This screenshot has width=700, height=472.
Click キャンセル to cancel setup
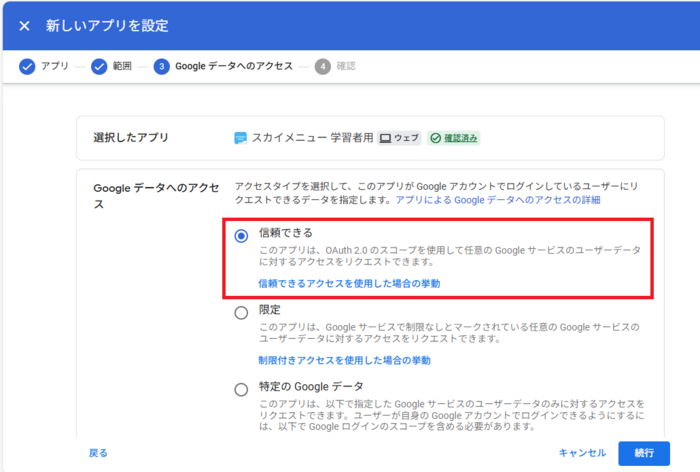pyautogui.click(x=582, y=453)
